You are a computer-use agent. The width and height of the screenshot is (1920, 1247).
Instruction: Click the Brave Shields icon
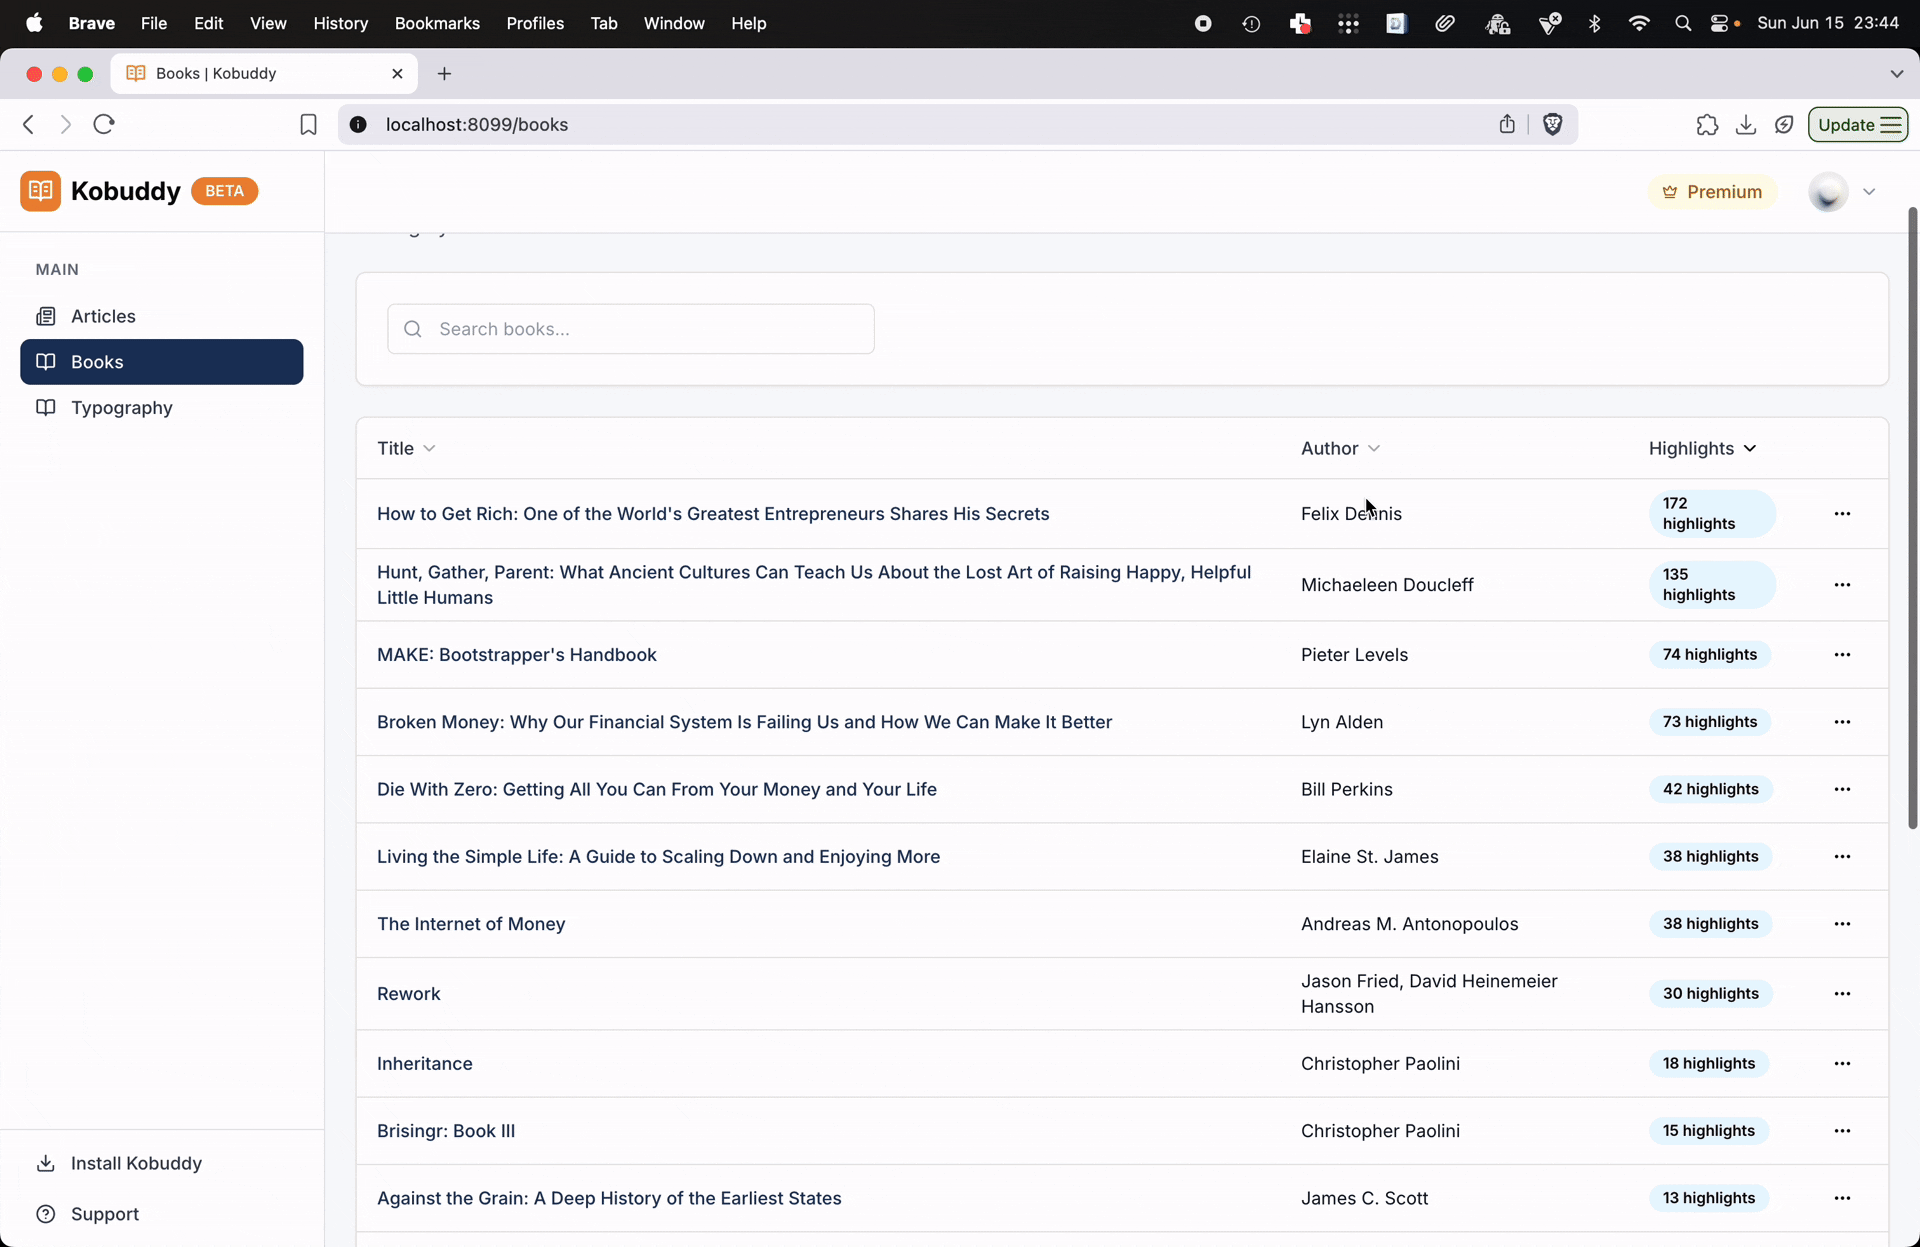[1552, 124]
